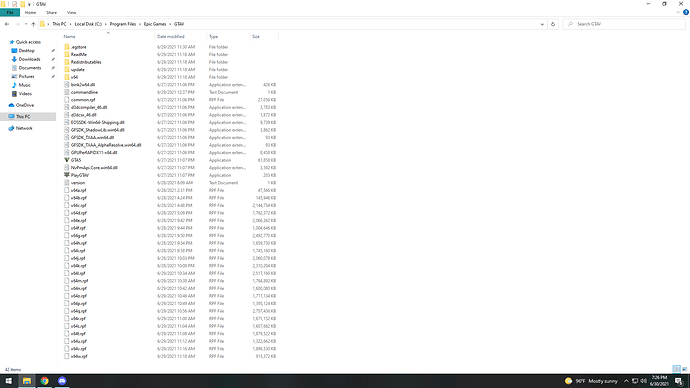Go up one folder level
690x388 pixels.
pos(33,24)
